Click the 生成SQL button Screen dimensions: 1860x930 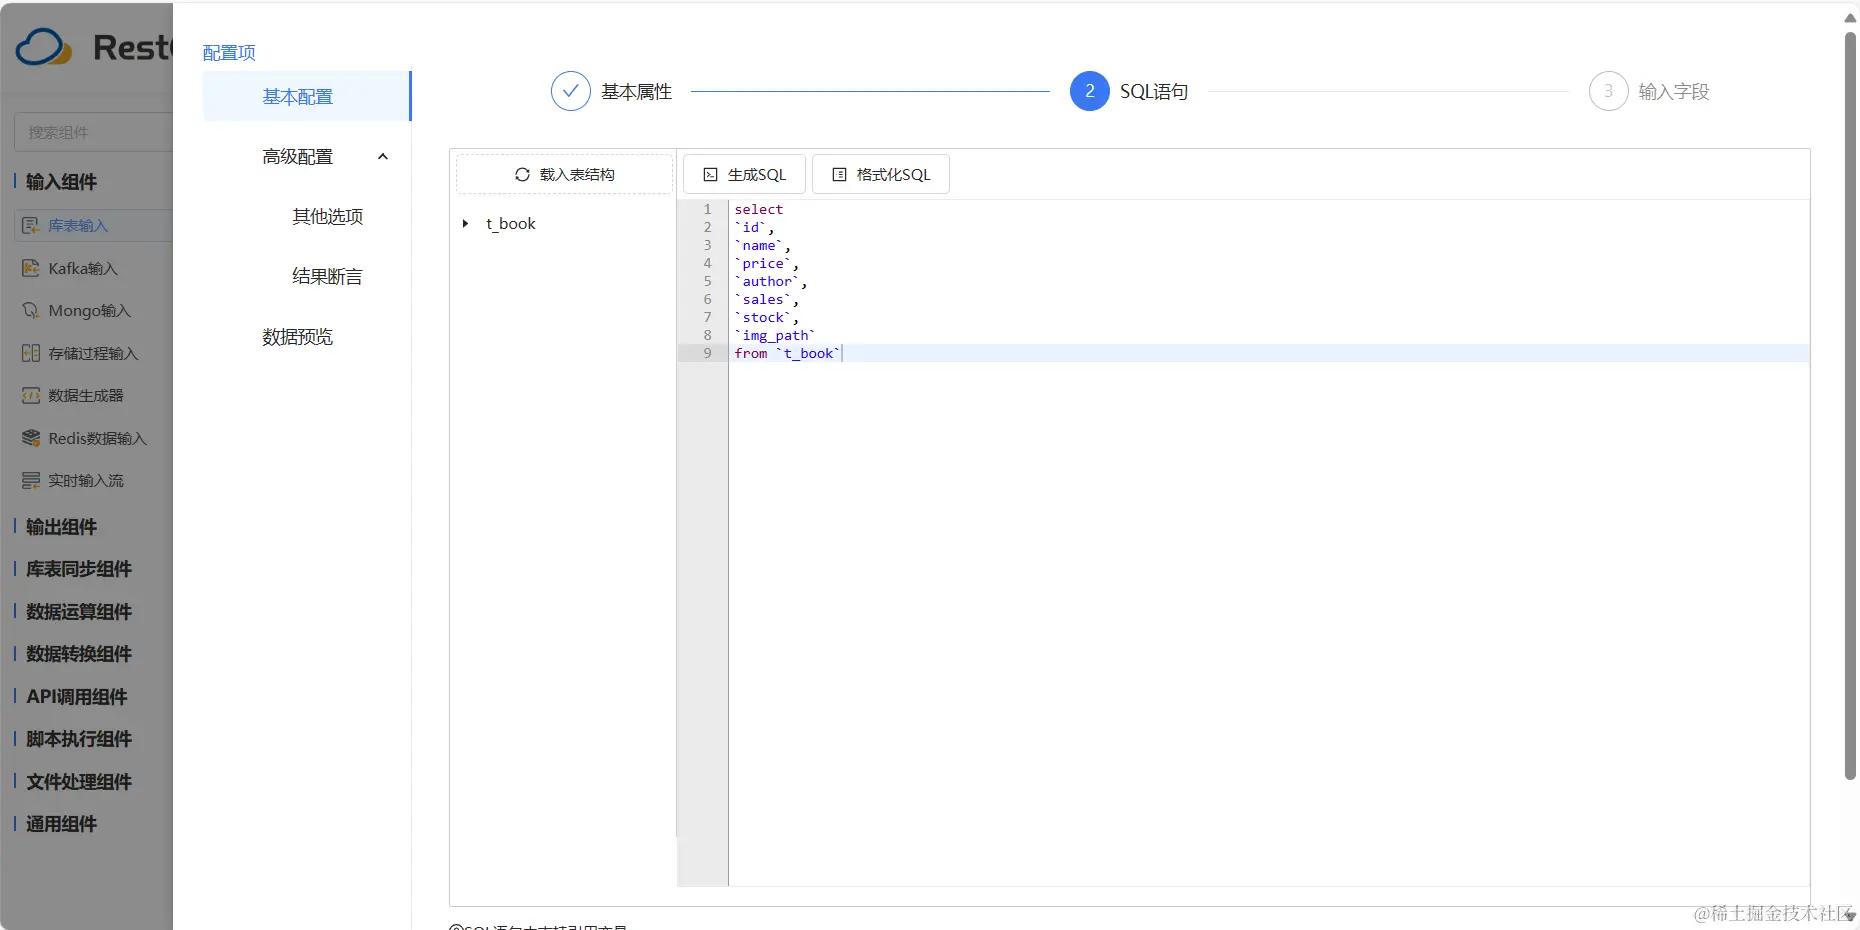click(744, 174)
